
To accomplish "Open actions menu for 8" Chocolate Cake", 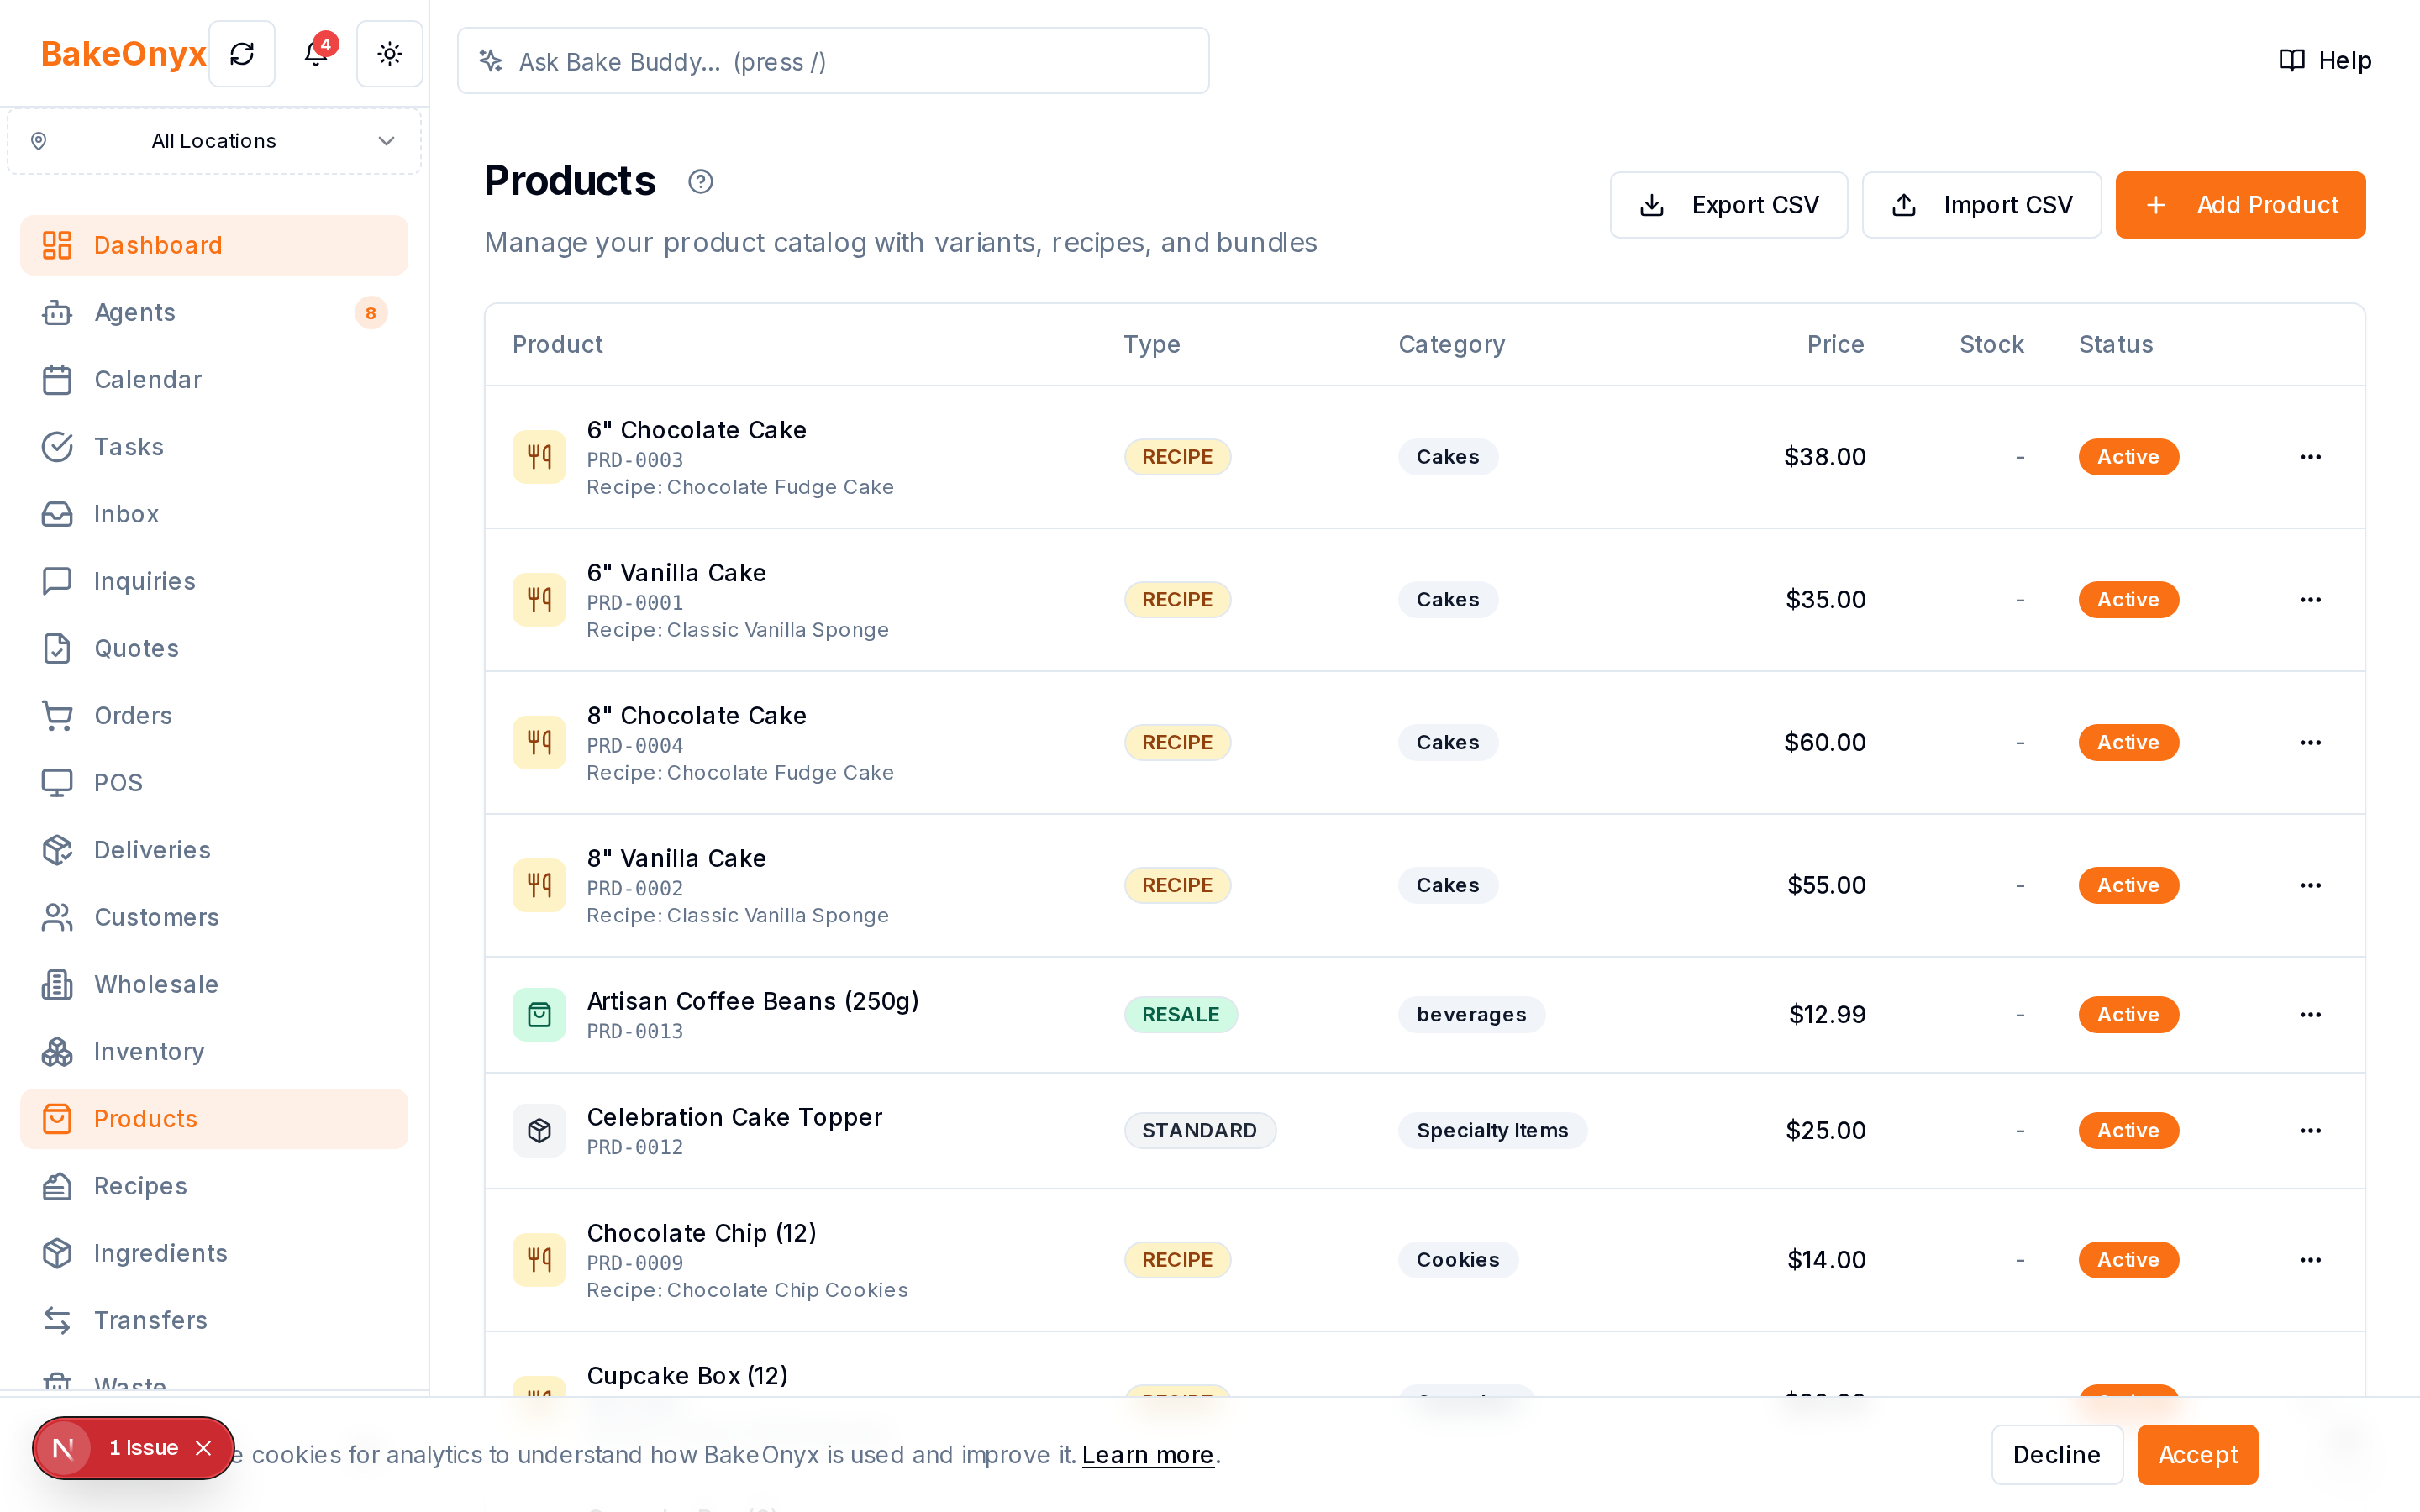I will (2310, 743).
